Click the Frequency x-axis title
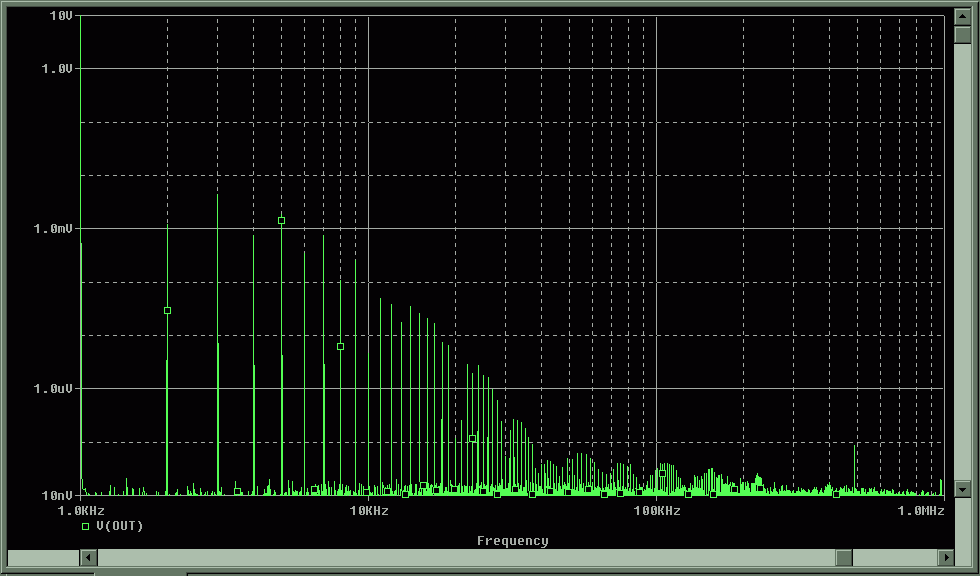This screenshot has height=576, width=980. 512,541
